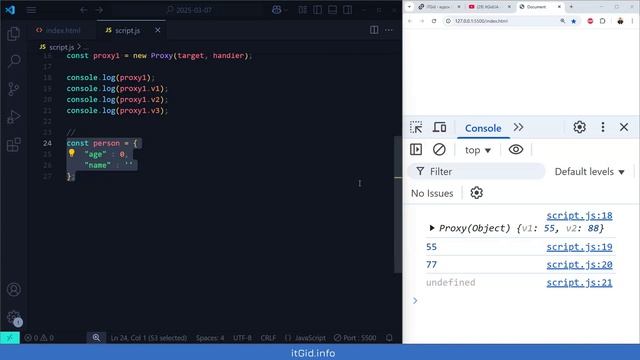
Task: Clear the console
Action: (439, 149)
